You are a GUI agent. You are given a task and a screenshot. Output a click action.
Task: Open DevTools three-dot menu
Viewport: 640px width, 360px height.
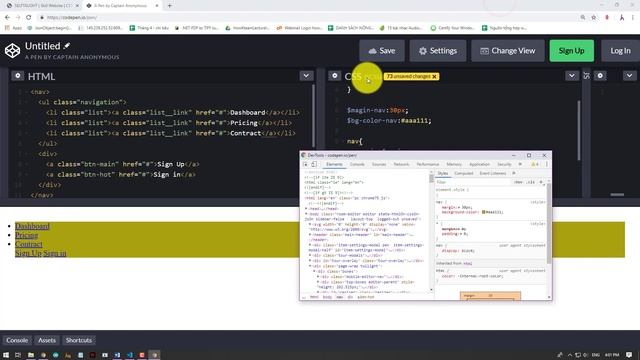[x=547, y=164]
